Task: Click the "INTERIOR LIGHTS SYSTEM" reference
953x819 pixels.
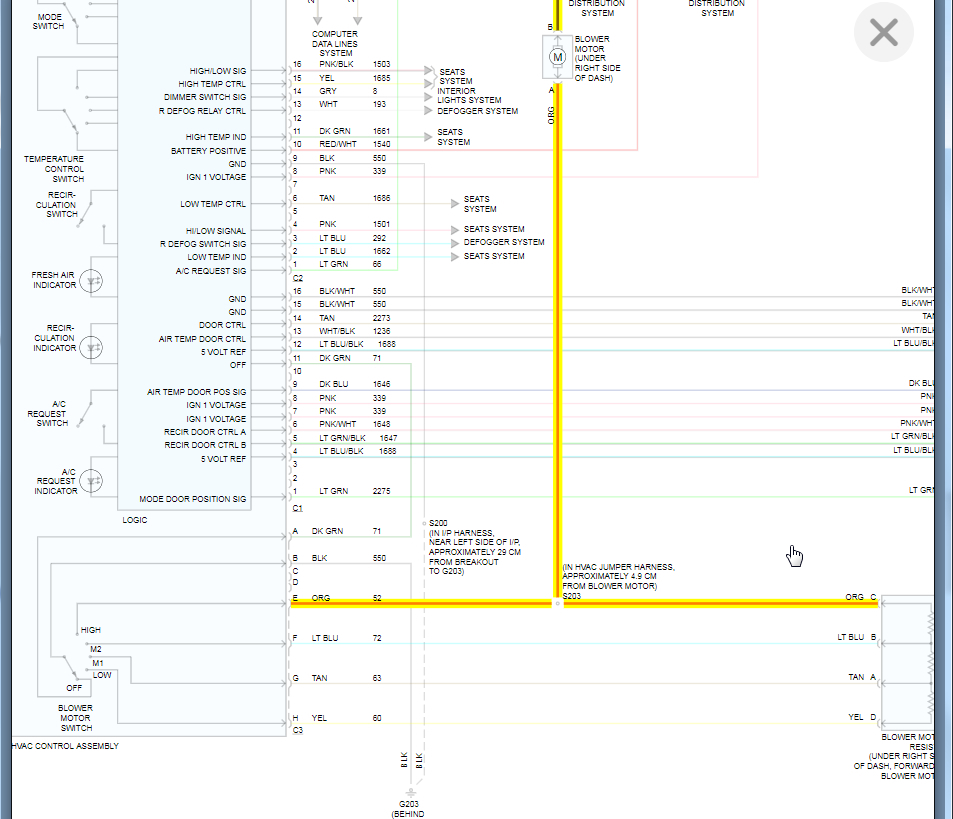Action: point(469,95)
